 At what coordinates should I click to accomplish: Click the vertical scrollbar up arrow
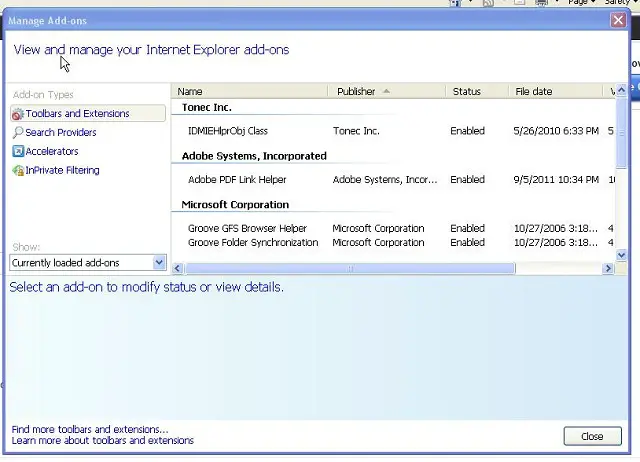coord(621,90)
